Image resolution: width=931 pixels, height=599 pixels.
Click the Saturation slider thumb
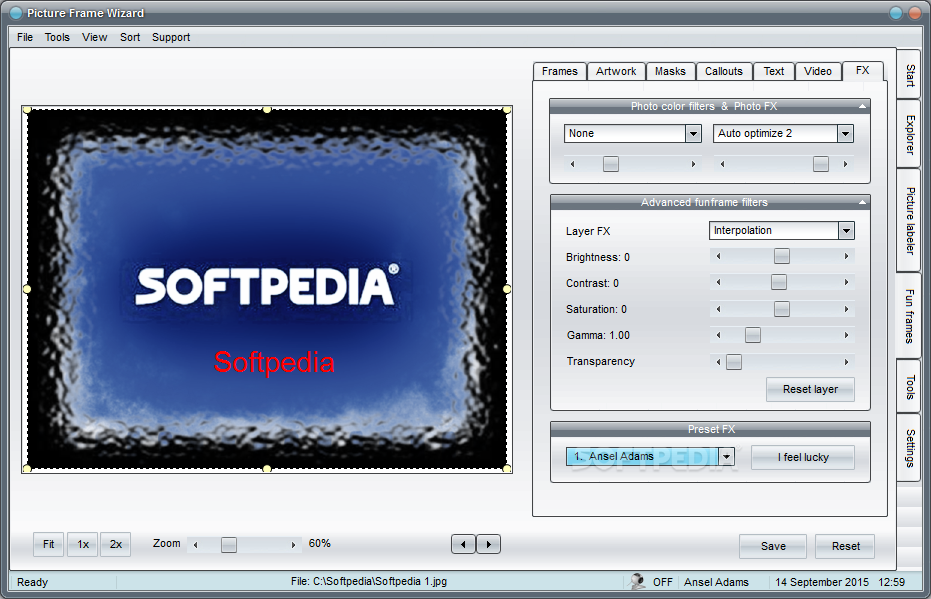click(782, 309)
